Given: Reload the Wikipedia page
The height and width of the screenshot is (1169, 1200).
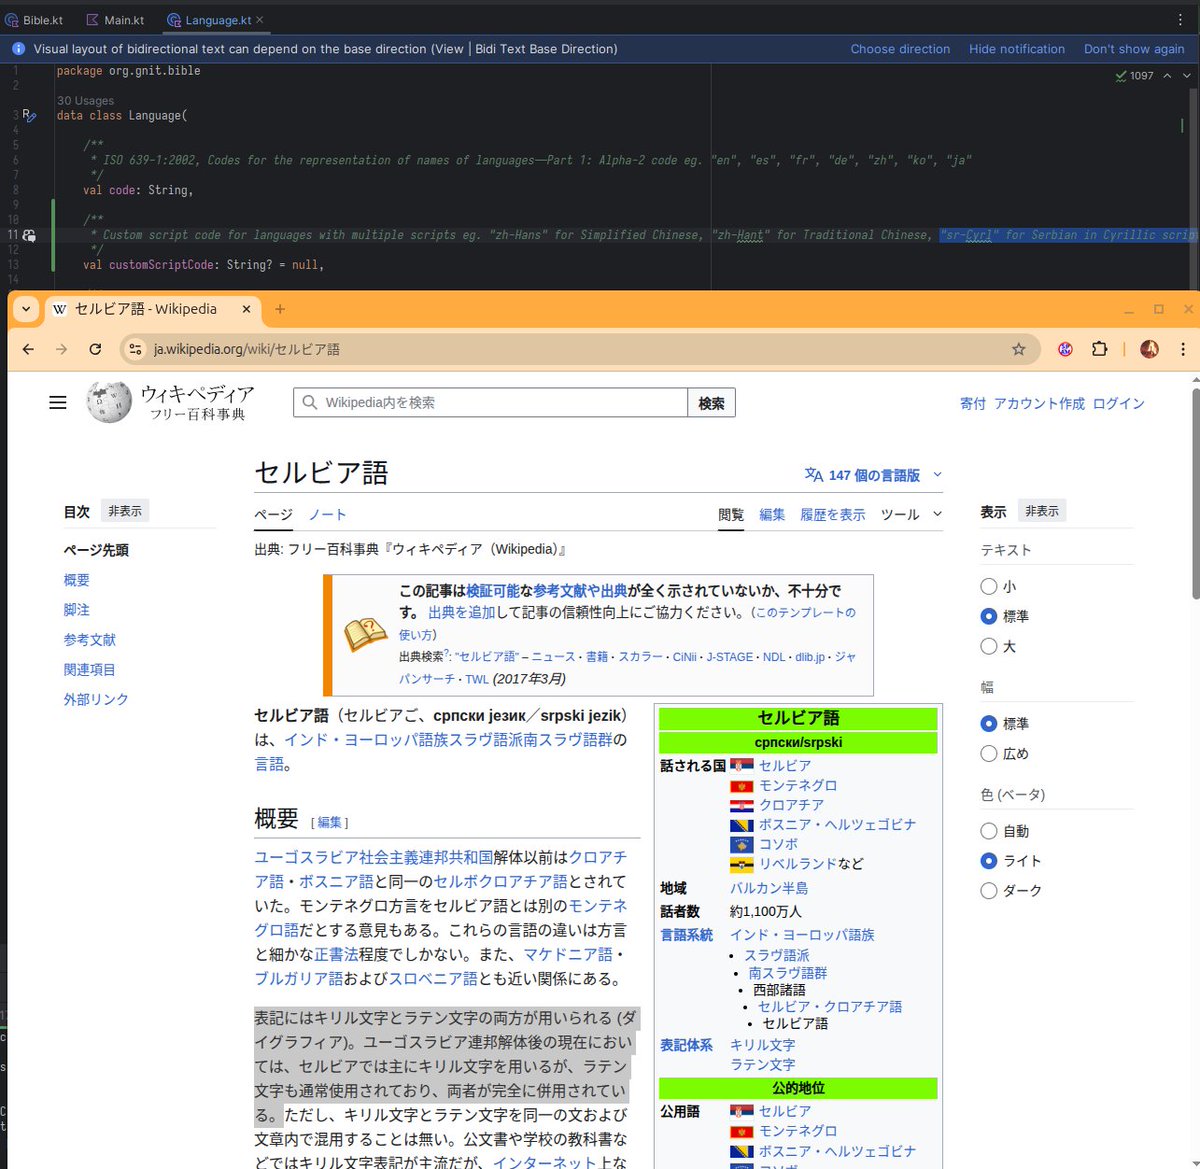Looking at the screenshot, I should 95,349.
